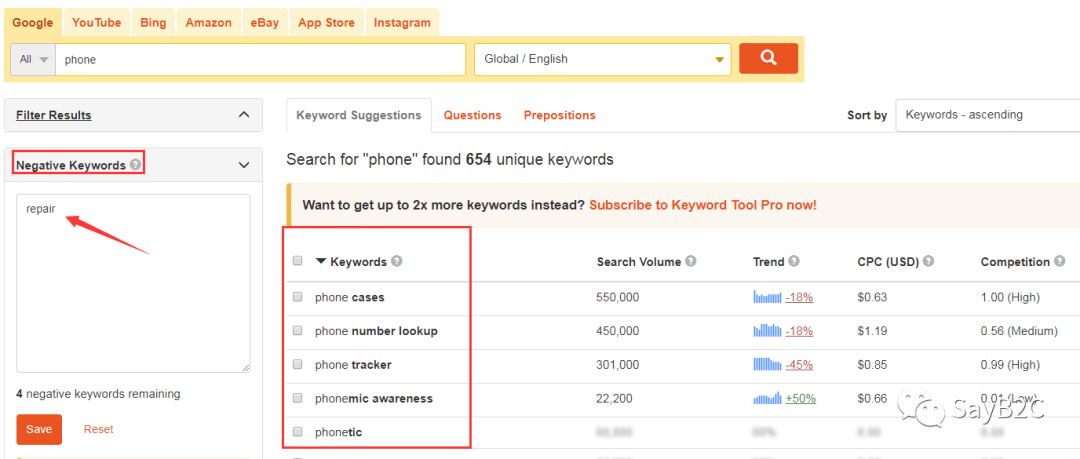Open the Sort by dropdown
The width and height of the screenshot is (1080, 459).
[986, 115]
